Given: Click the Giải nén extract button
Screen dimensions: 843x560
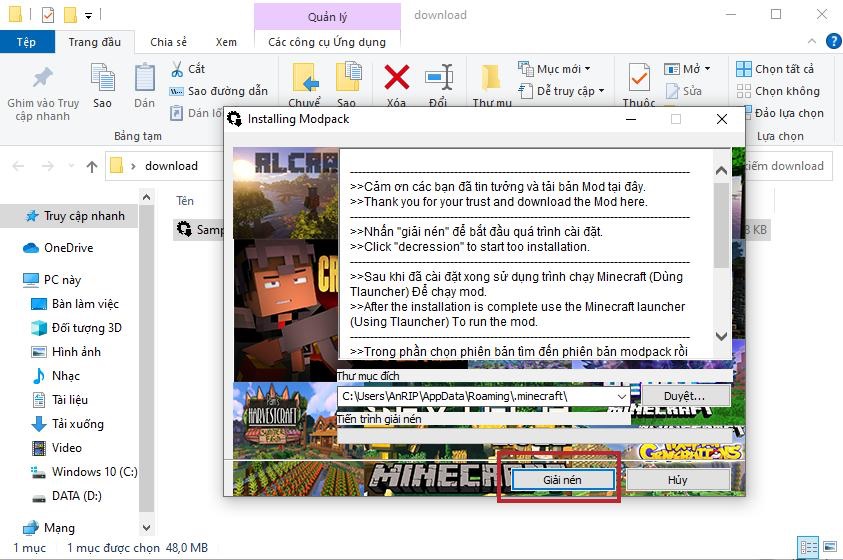Looking at the screenshot, I should click(x=562, y=479).
